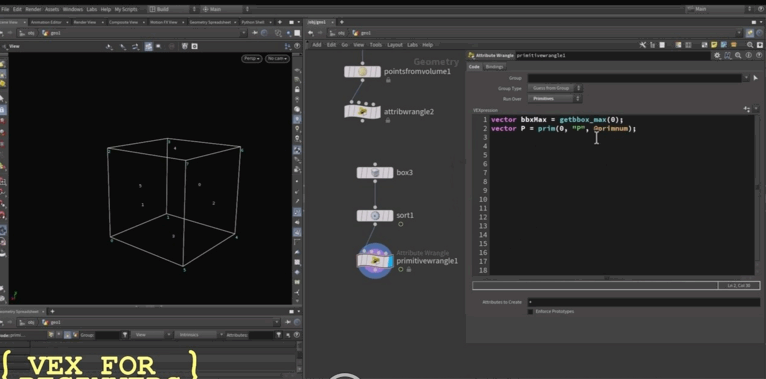766x379 pixels.
Task: Add a new tab in scene view pane
Action: pyautogui.click(x=280, y=22)
